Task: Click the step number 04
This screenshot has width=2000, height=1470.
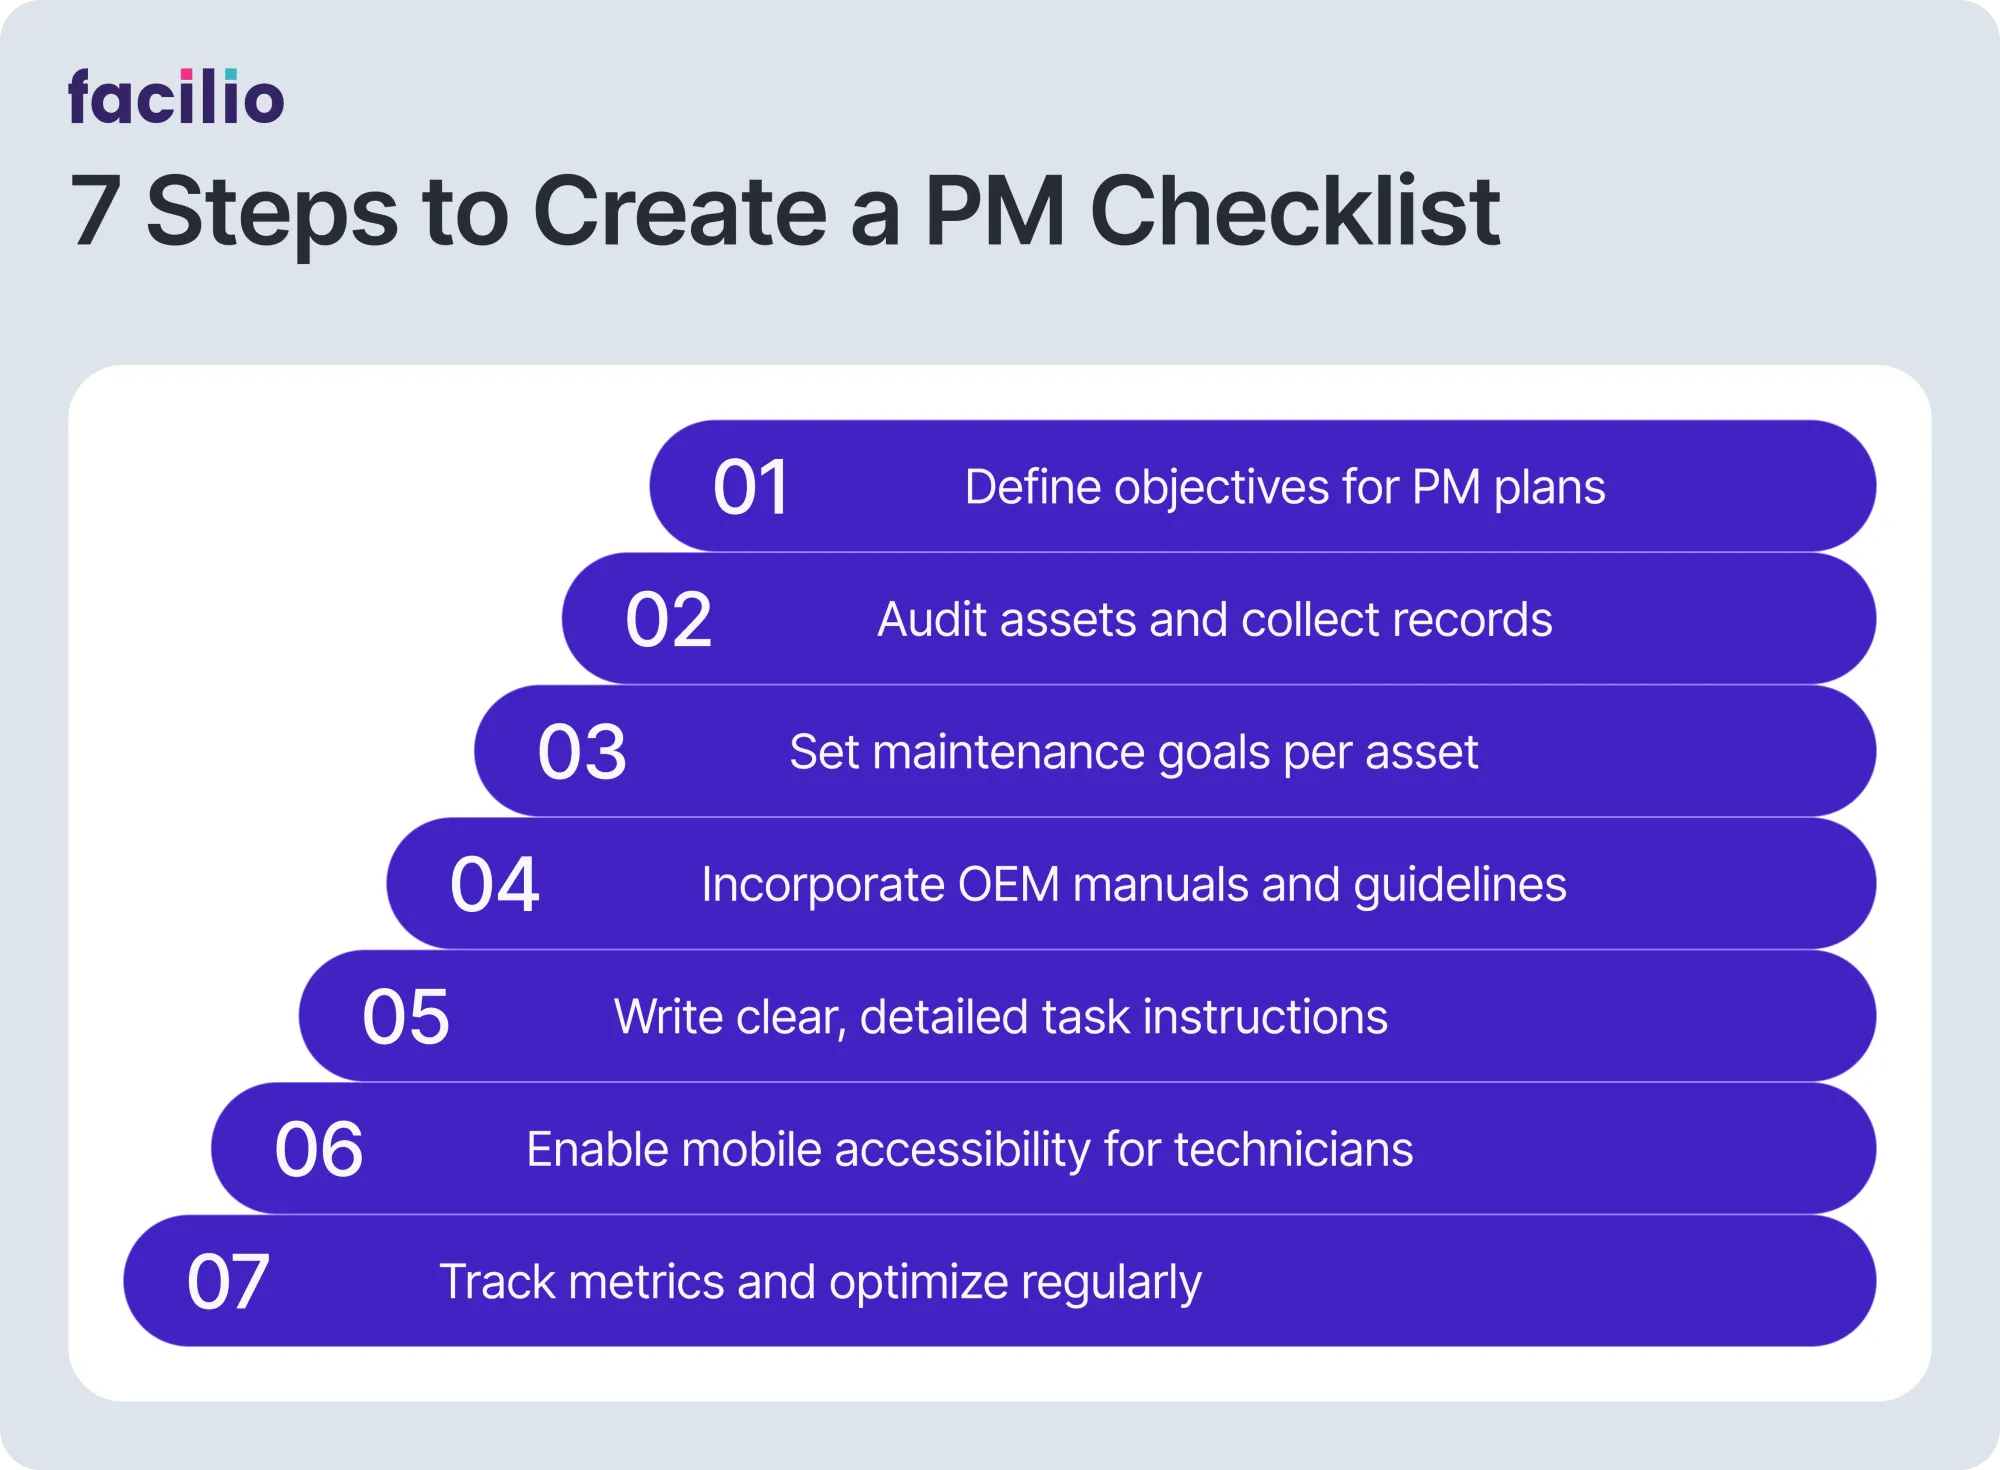Action: coord(495,885)
